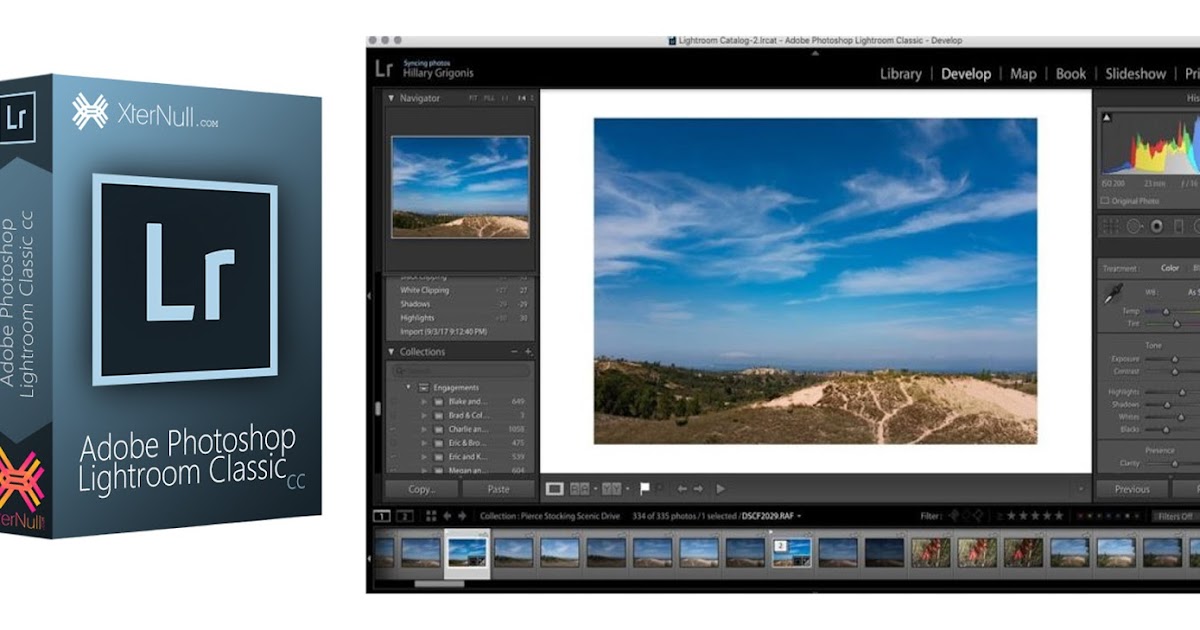The width and height of the screenshot is (1200, 630).
Task: Click the shadow clipping triangle in histogram
Action: coord(1107,117)
